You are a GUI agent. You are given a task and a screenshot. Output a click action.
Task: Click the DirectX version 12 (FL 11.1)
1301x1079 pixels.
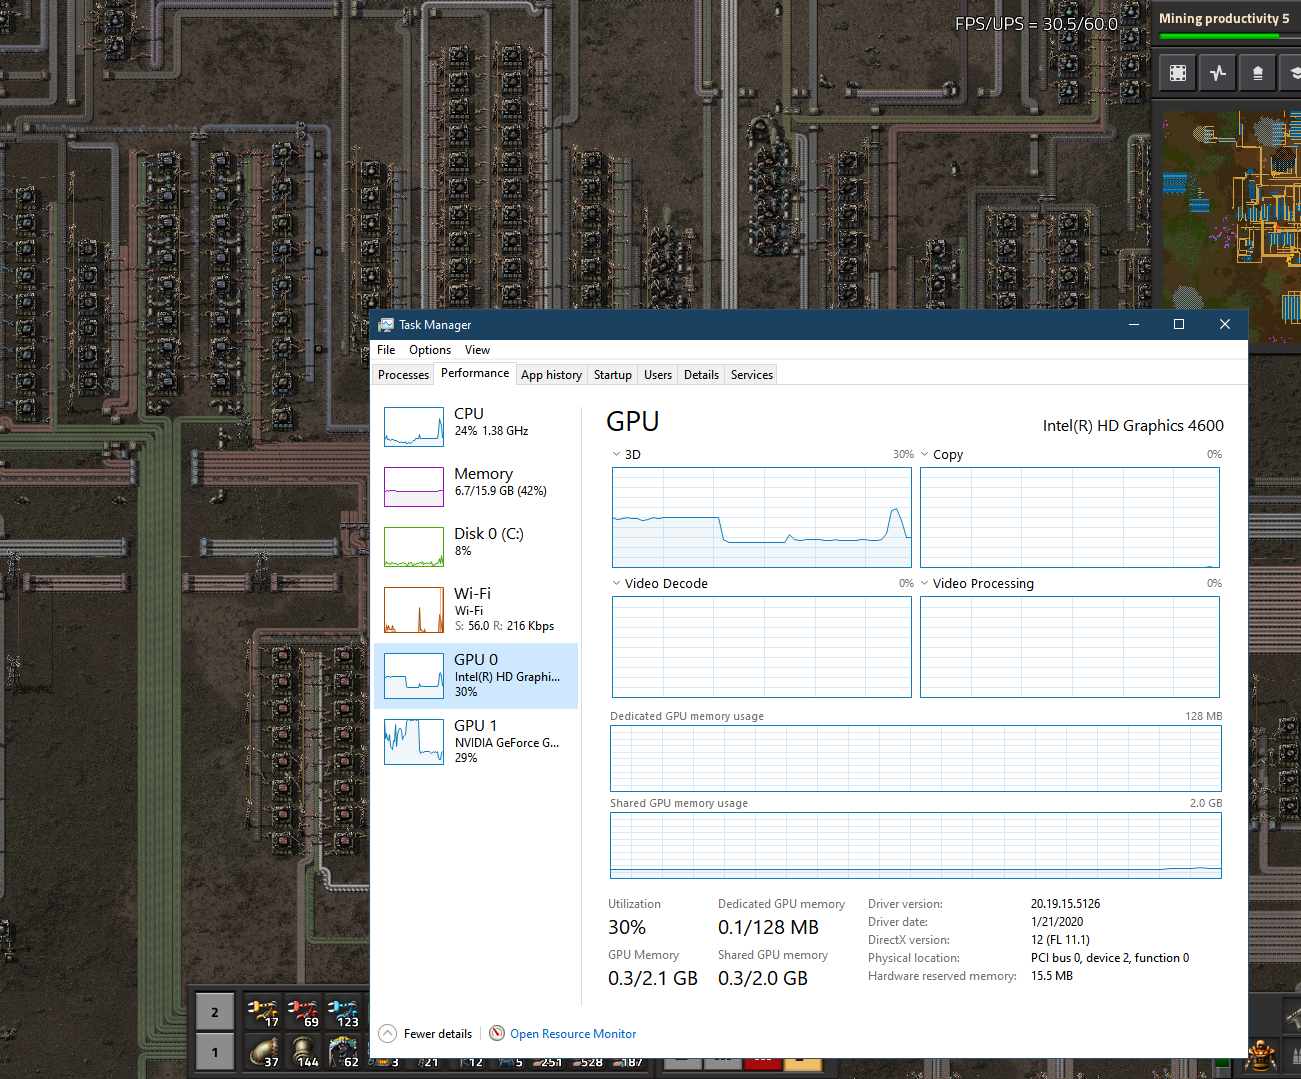coord(1060,940)
